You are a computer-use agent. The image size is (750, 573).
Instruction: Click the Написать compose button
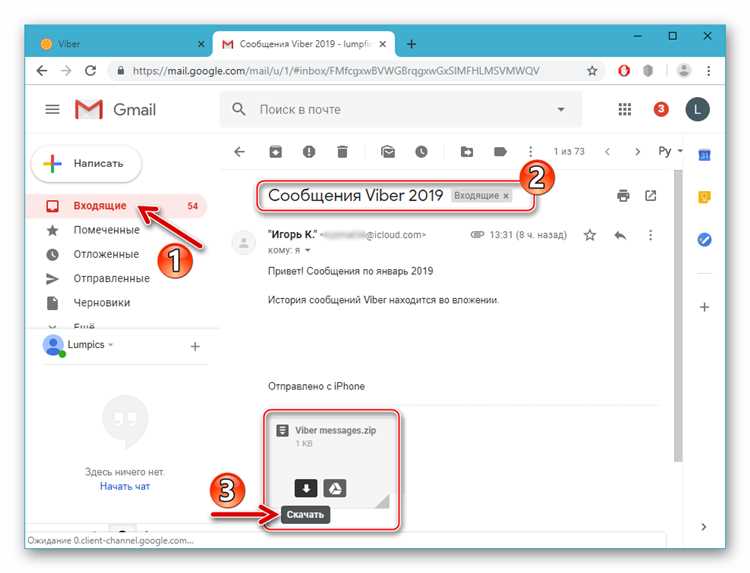pos(87,164)
